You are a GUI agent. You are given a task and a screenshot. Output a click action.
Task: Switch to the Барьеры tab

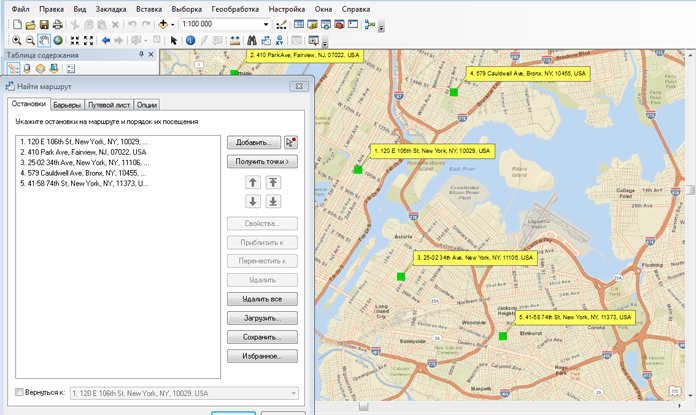click(67, 104)
